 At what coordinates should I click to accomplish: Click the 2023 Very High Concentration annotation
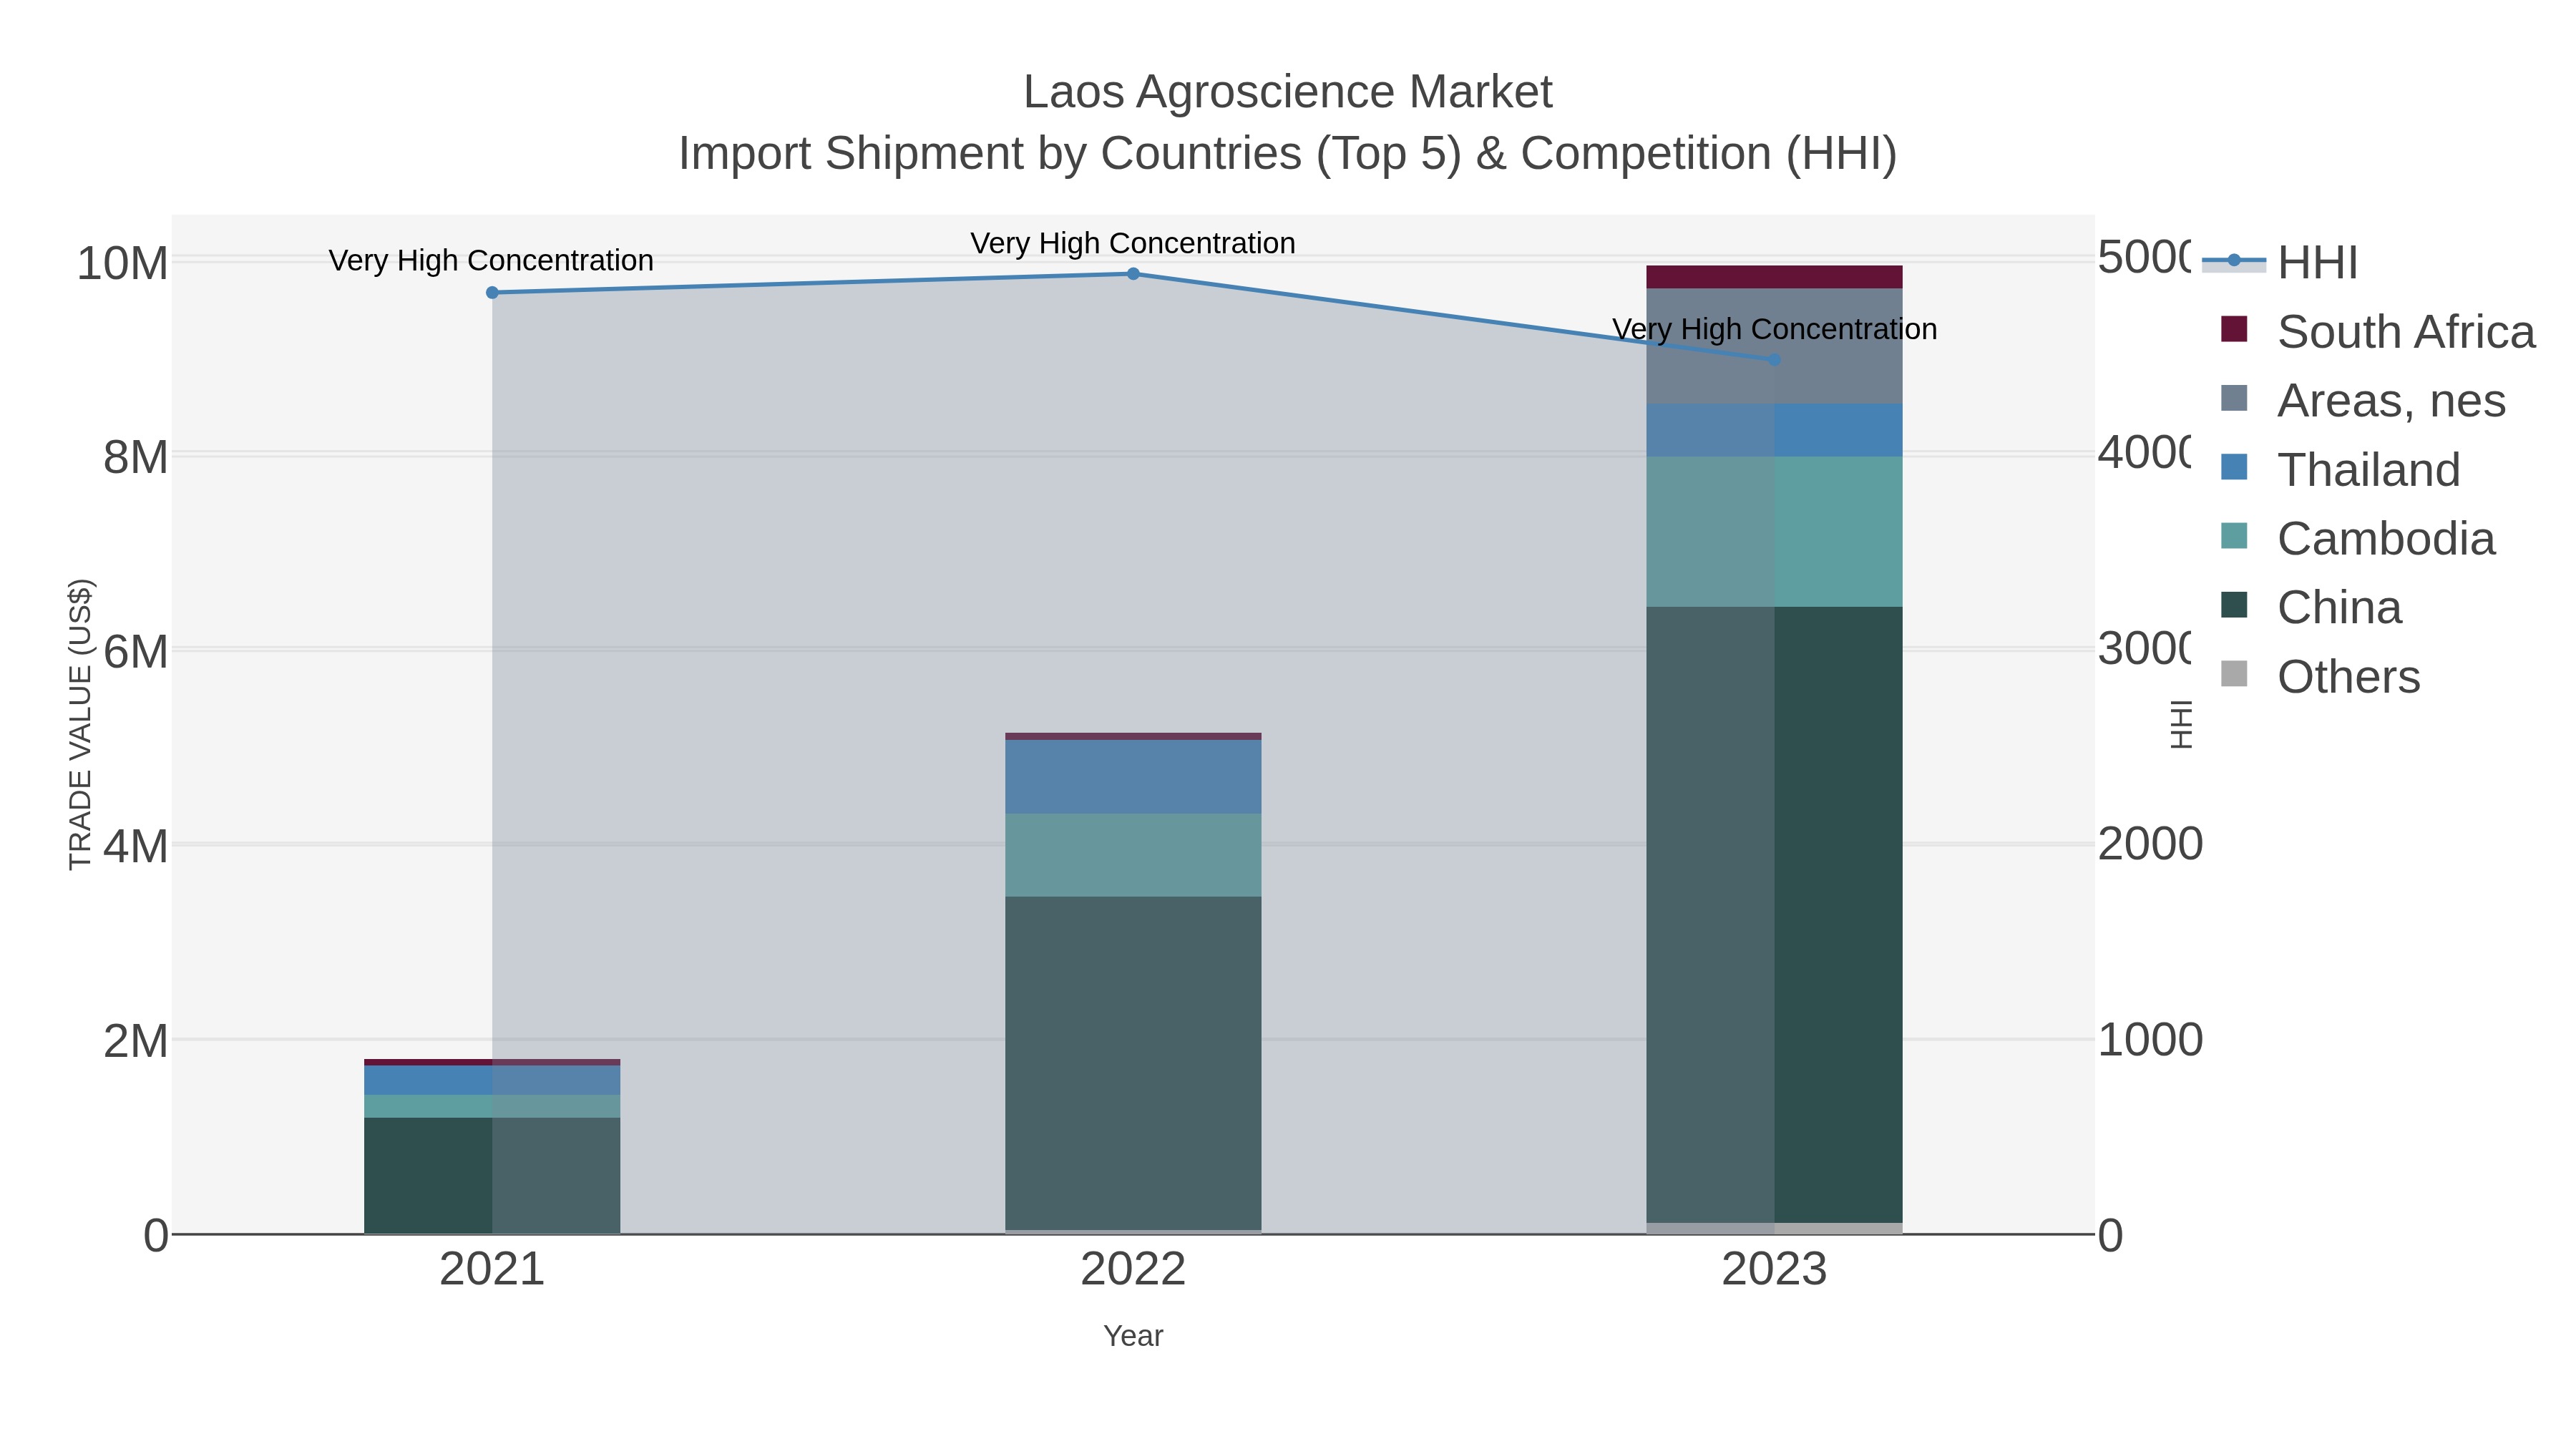pos(1775,329)
